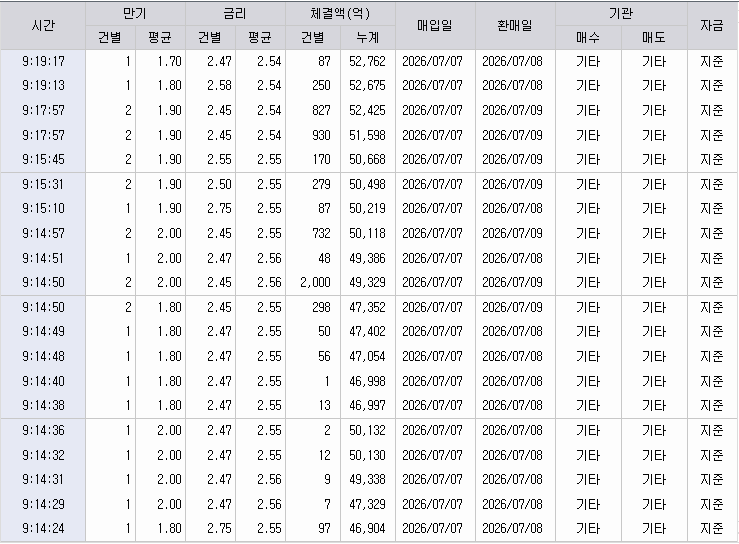Select the 9:14:57 time cell

pyautogui.click(x=43, y=233)
